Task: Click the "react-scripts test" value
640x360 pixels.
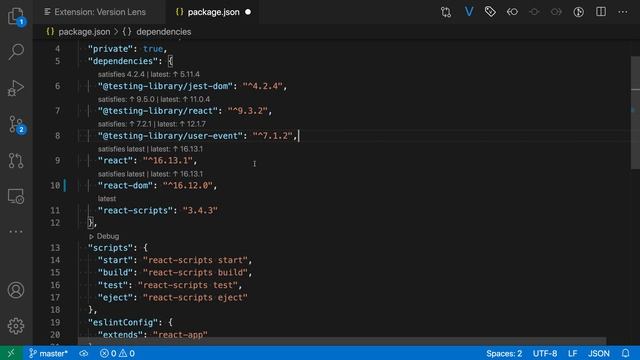Action: [188, 285]
